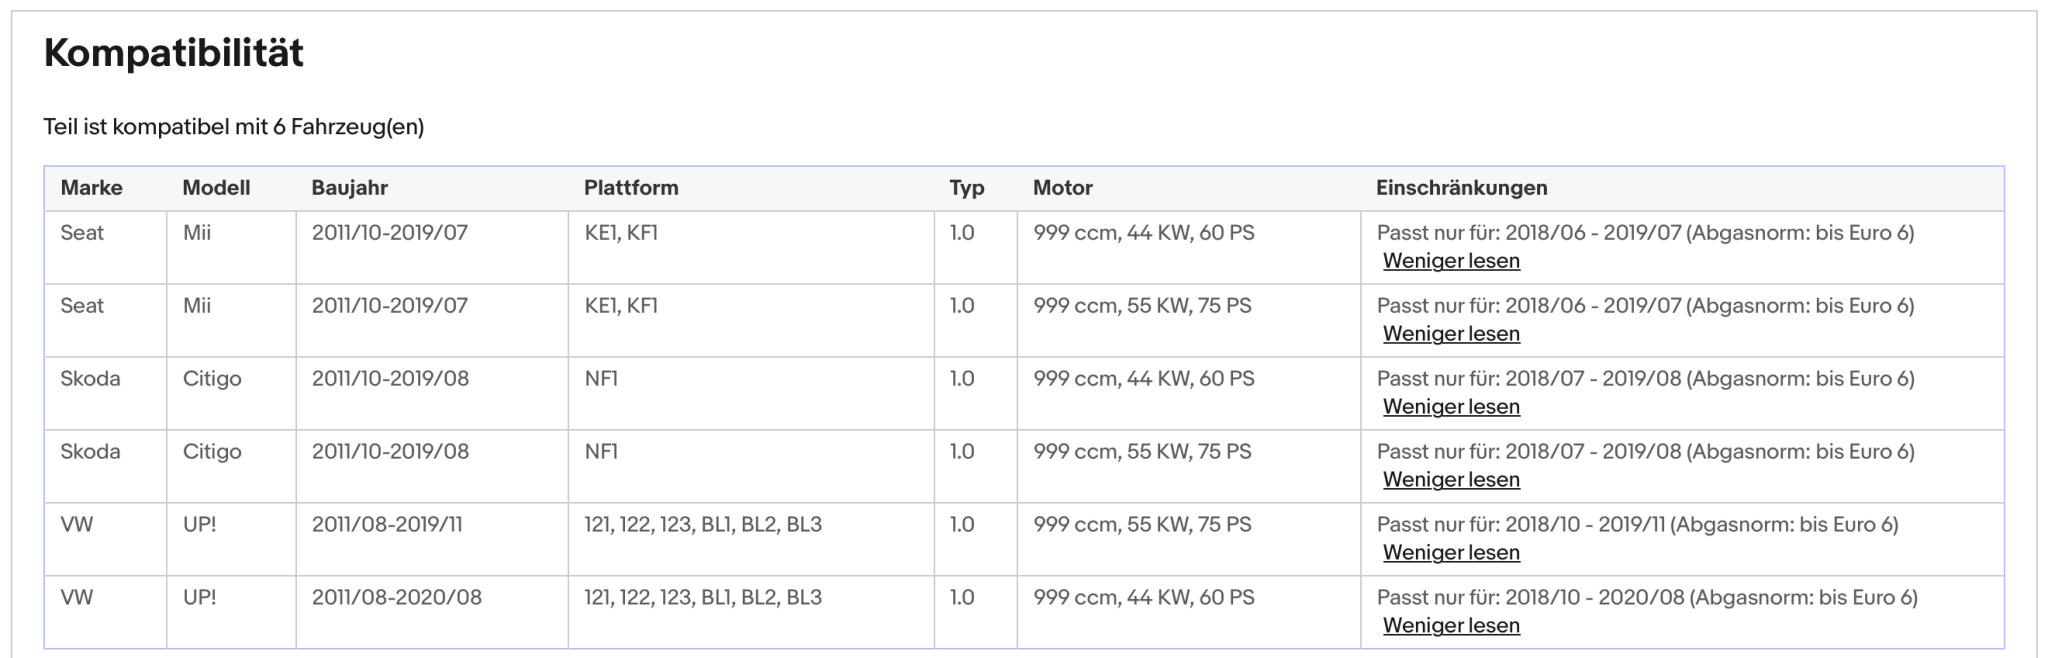Click the platform cell listing KE1, KF1 in first row
The height and width of the screenshot is (658, 2048).
click(751, 247)
